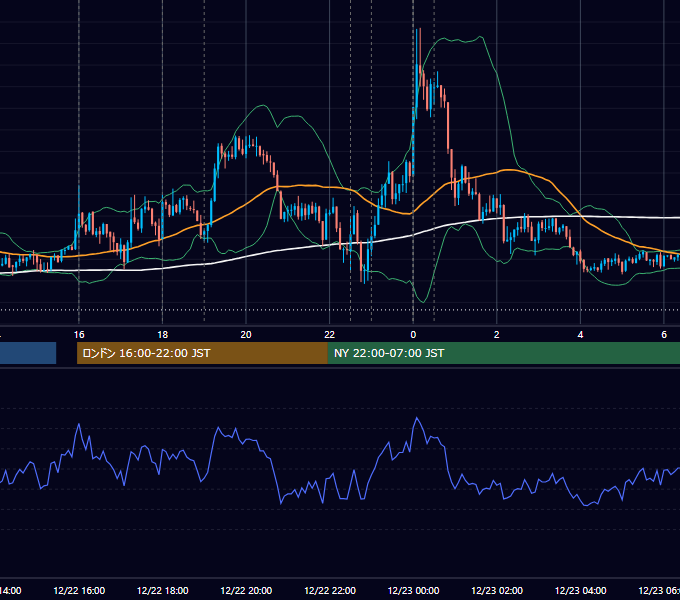The height and width of the screenshot is (600, 680).
Task: Click the 12/22 18:00 time label
Action: (x=163, y=590)
